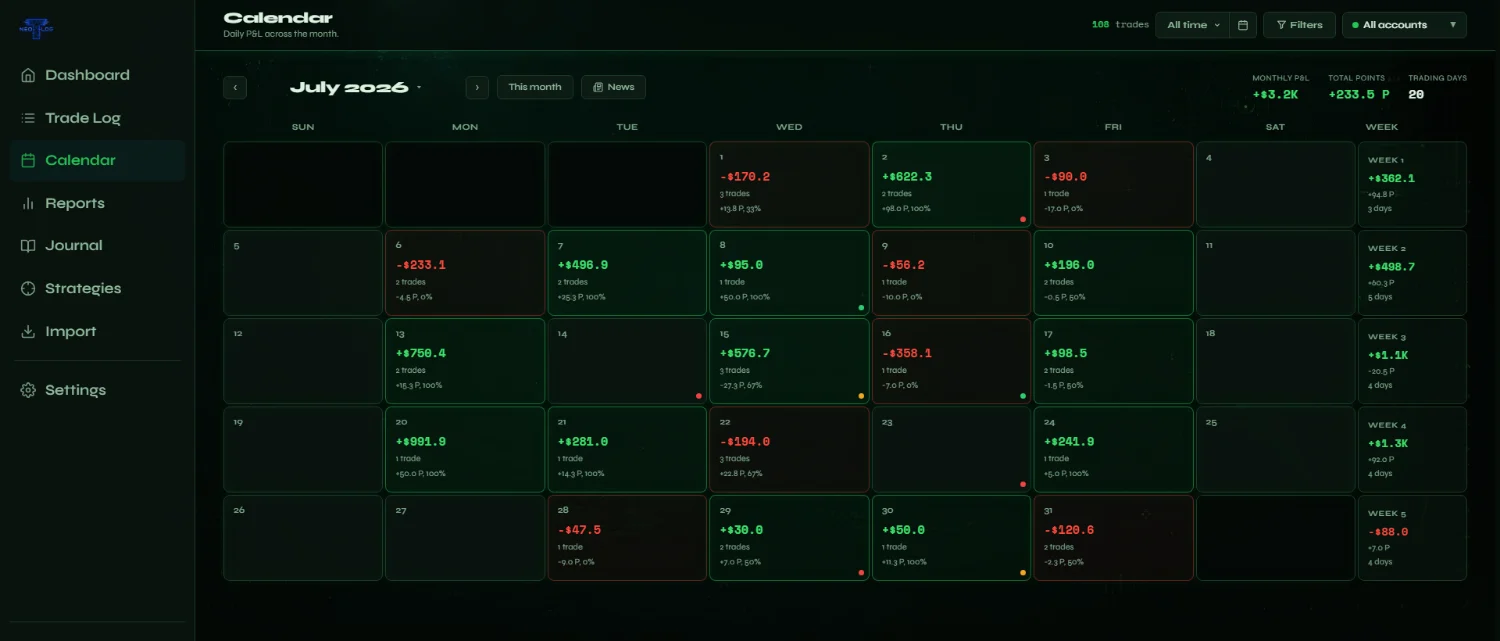1500x641 pixels.
Task: Click the News button
Action: (613, 87)
